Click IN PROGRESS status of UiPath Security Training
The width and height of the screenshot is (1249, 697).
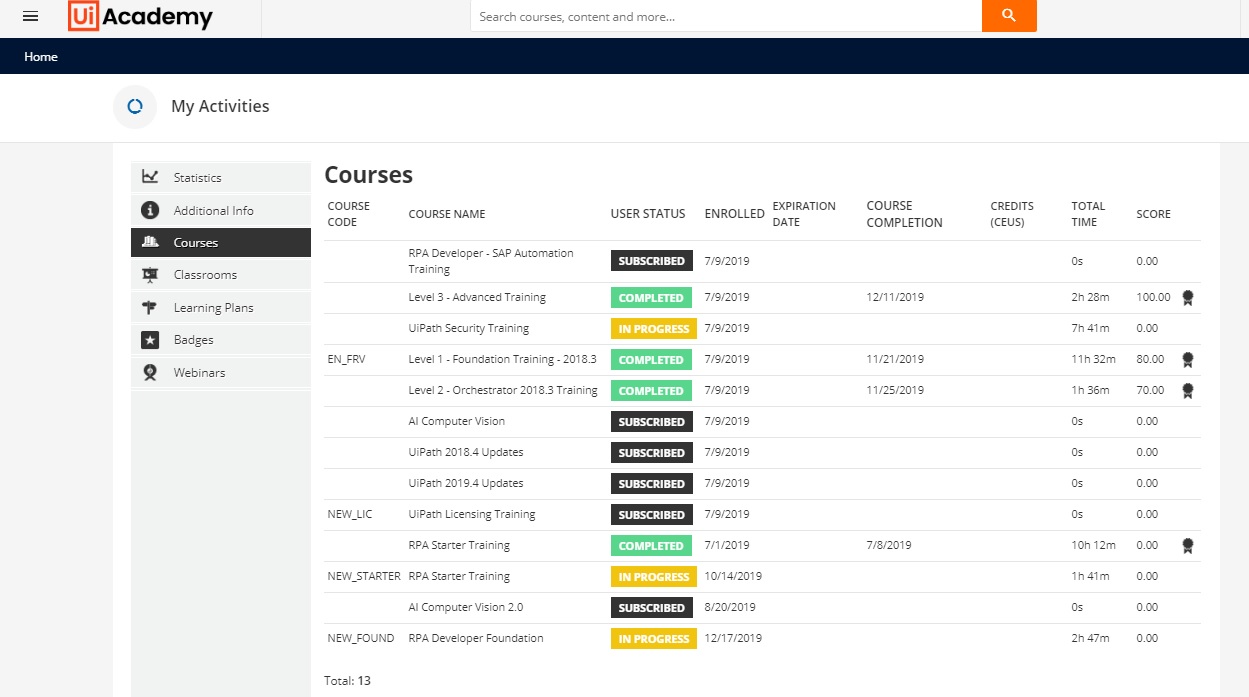pyautogui.click(x=654, y=328)
